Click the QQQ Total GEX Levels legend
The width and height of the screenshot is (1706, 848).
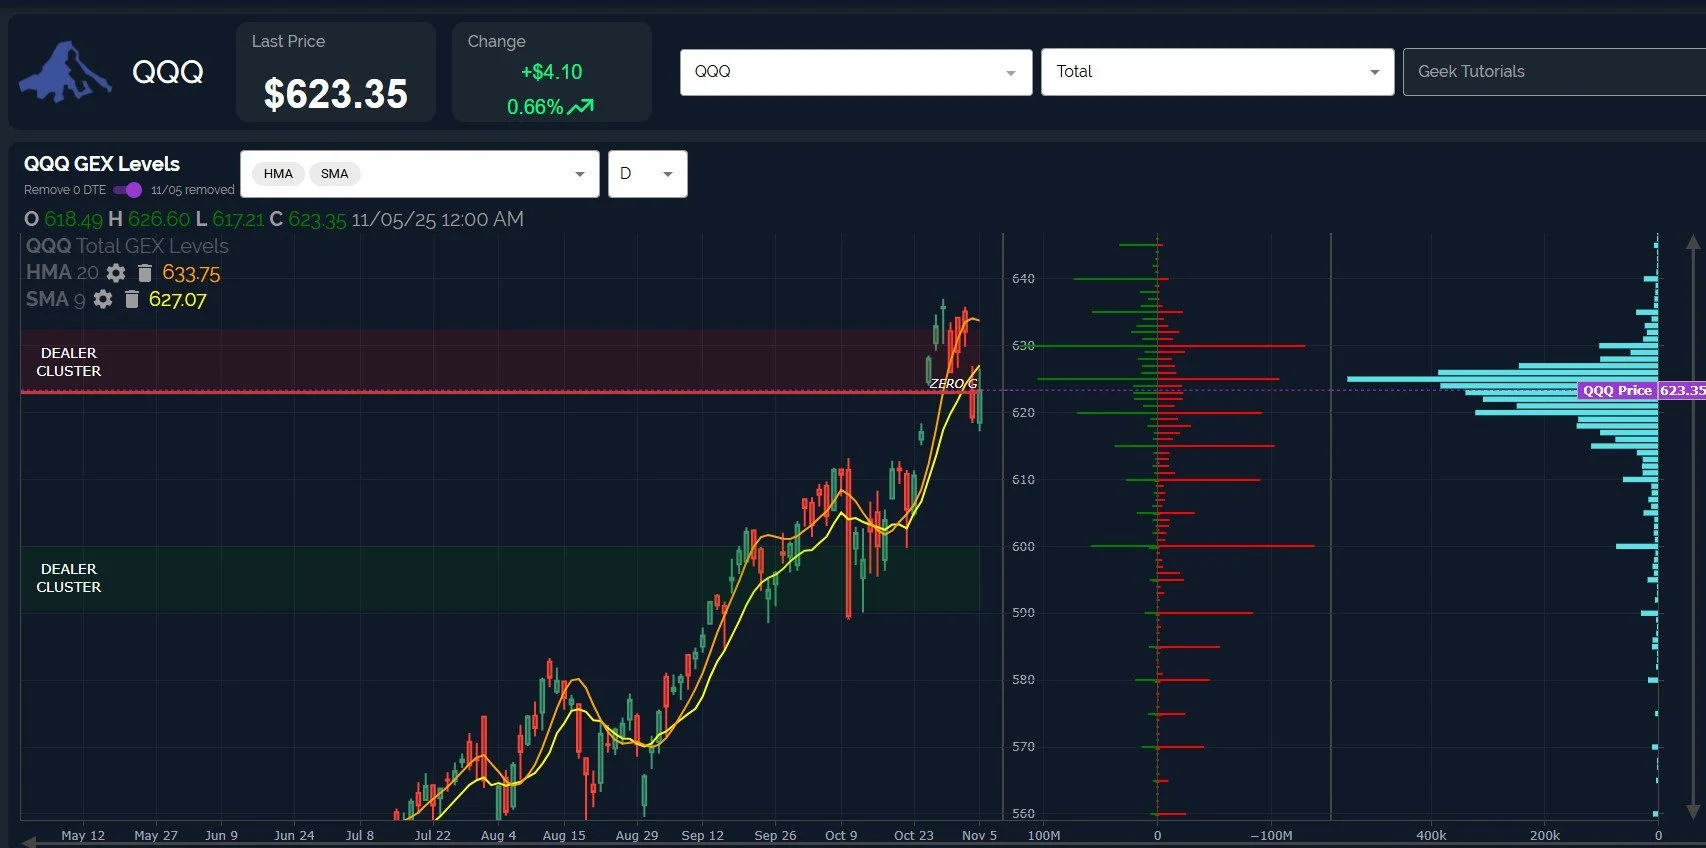pos(127,246)
